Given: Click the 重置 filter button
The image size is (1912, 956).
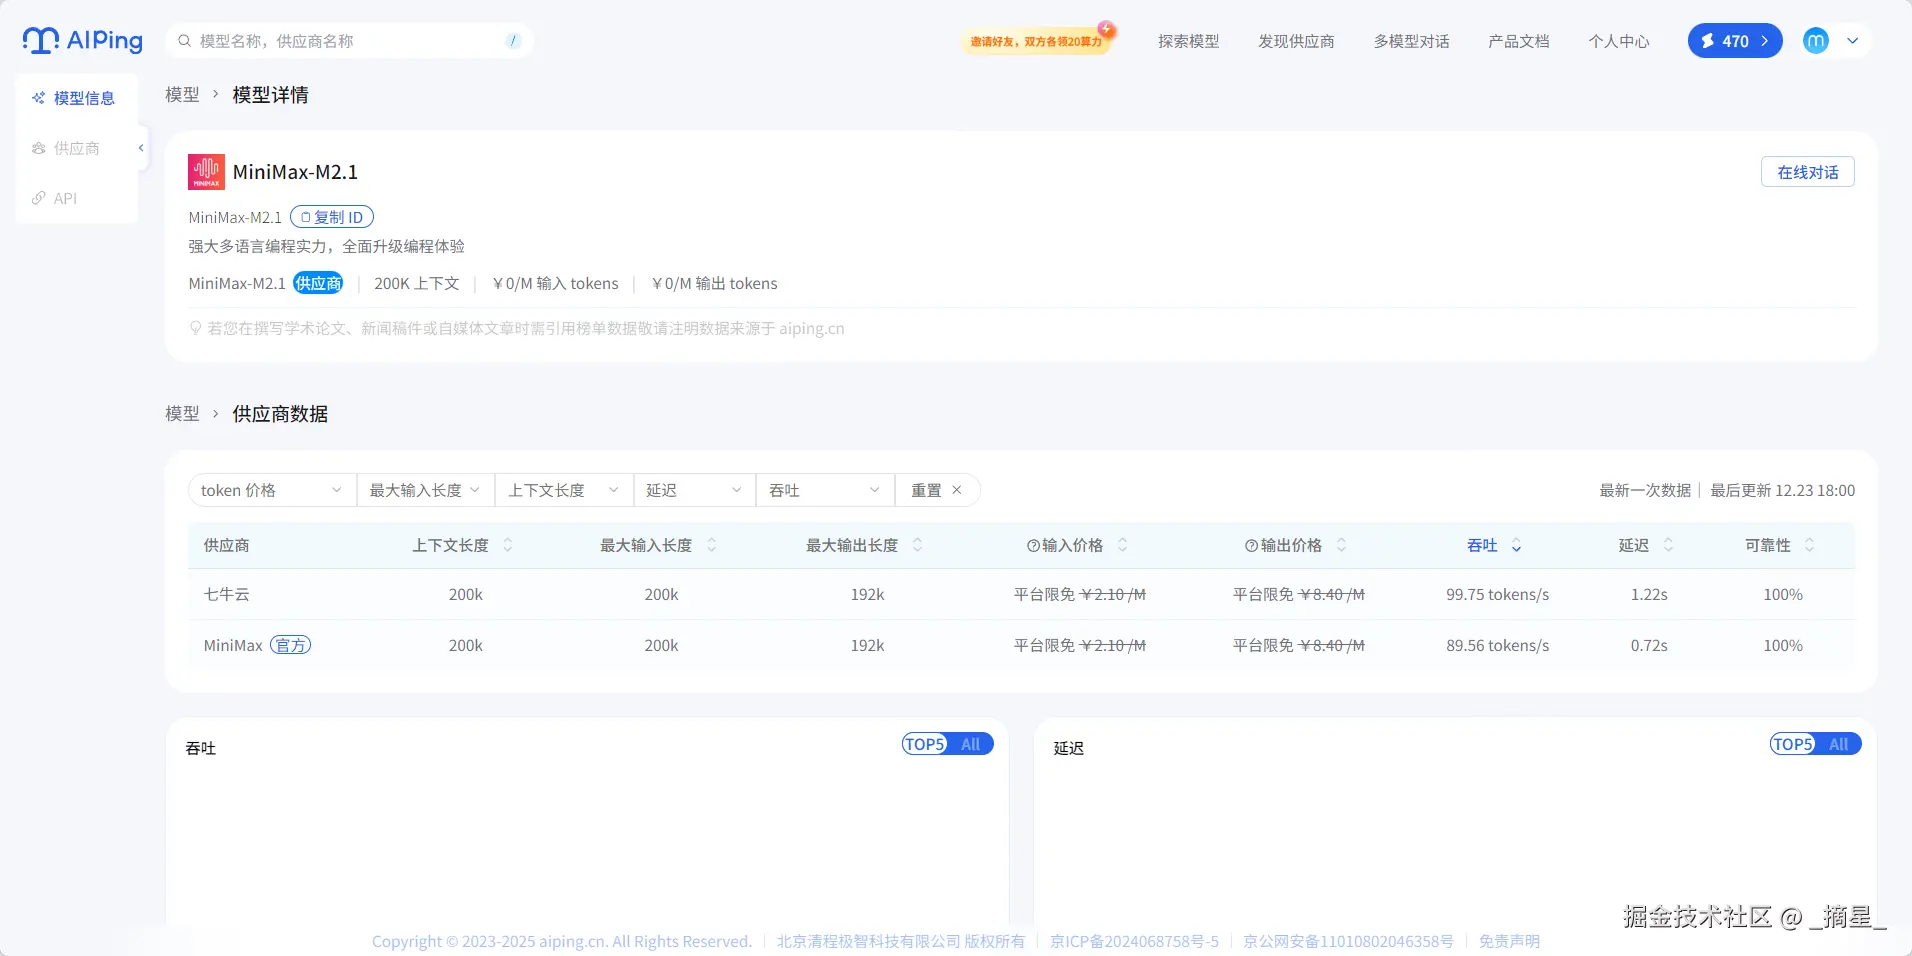Looking at the screenshot, I should pyautogui.click(x=937, y=490).
